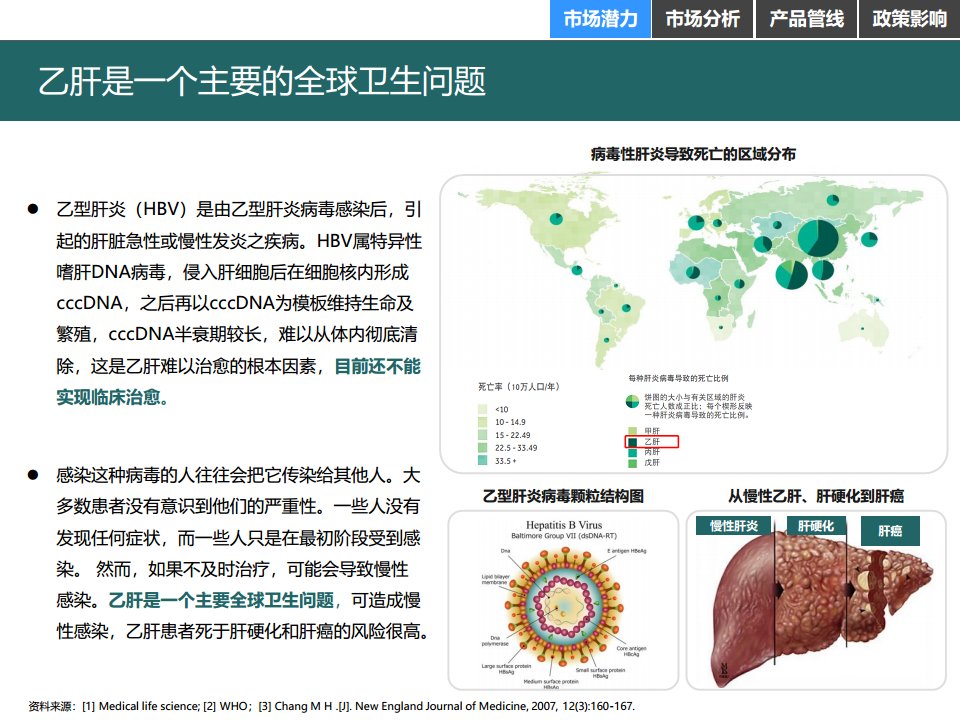Image resolution: width=960 pixels, height=720 pixels.
Task: Click the heading 从慢性乙肝、肝硬化到肝癌
Action: click(816, 496)
